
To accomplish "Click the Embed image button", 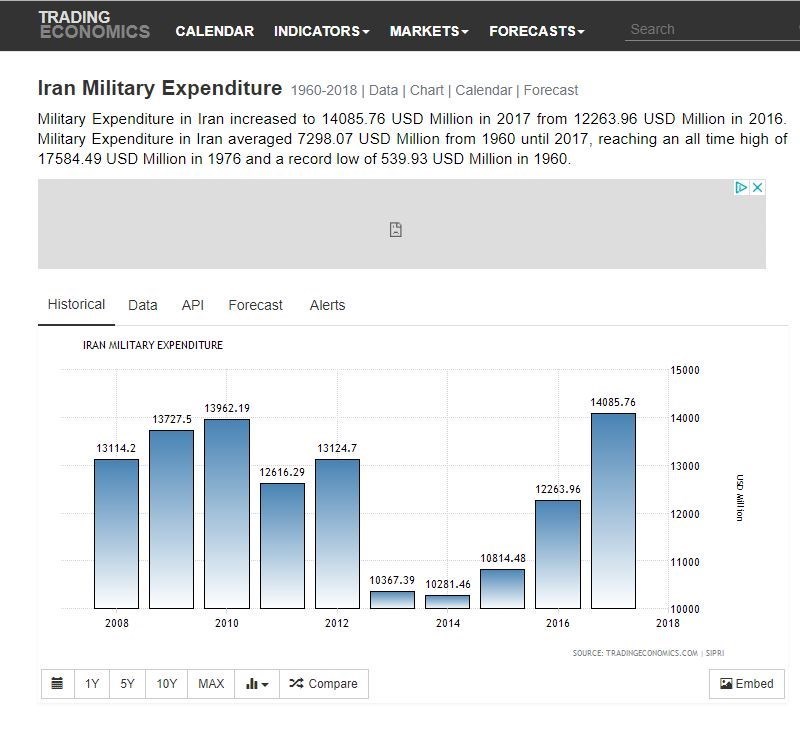I will click(x=747, y=684).
